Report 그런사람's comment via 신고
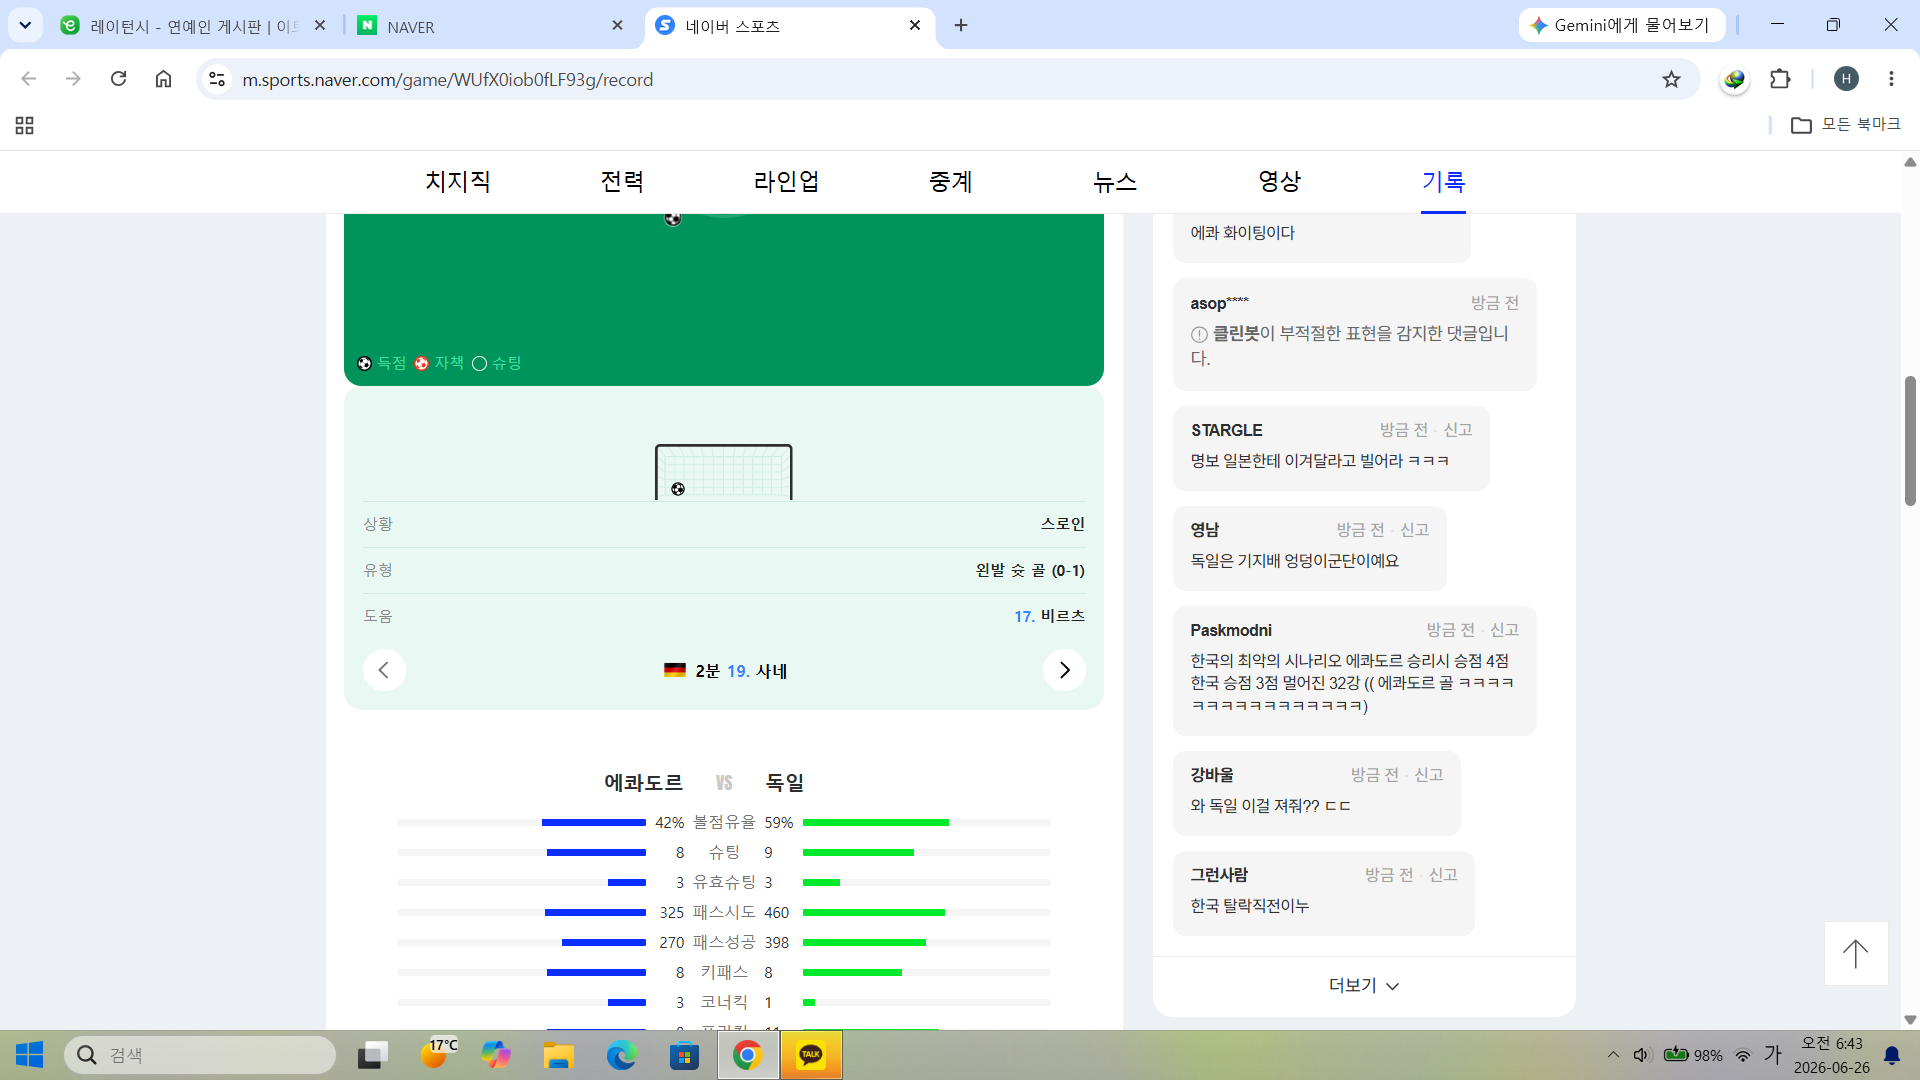The image size is (1920, 1080). tap(1442, 875)
